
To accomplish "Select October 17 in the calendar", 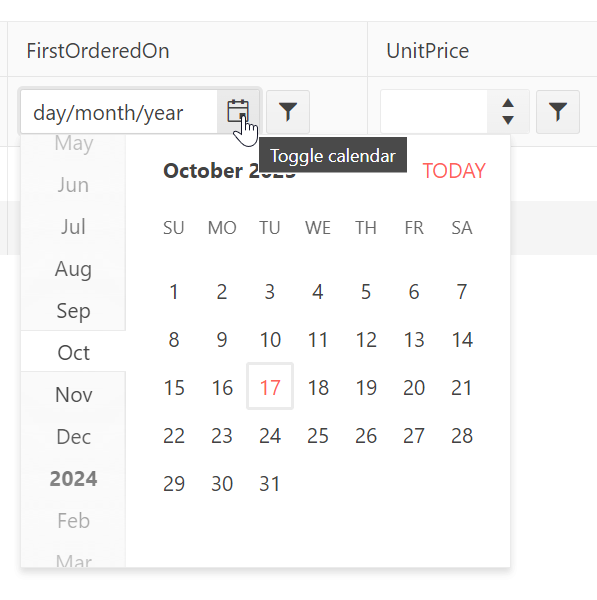I will coord(270,387).
